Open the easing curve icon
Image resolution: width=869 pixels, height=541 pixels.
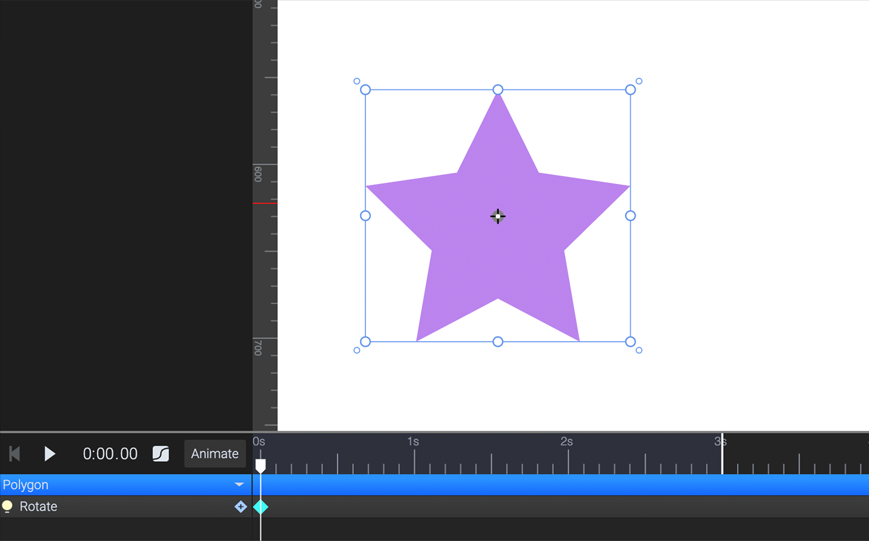coord(161,454)
